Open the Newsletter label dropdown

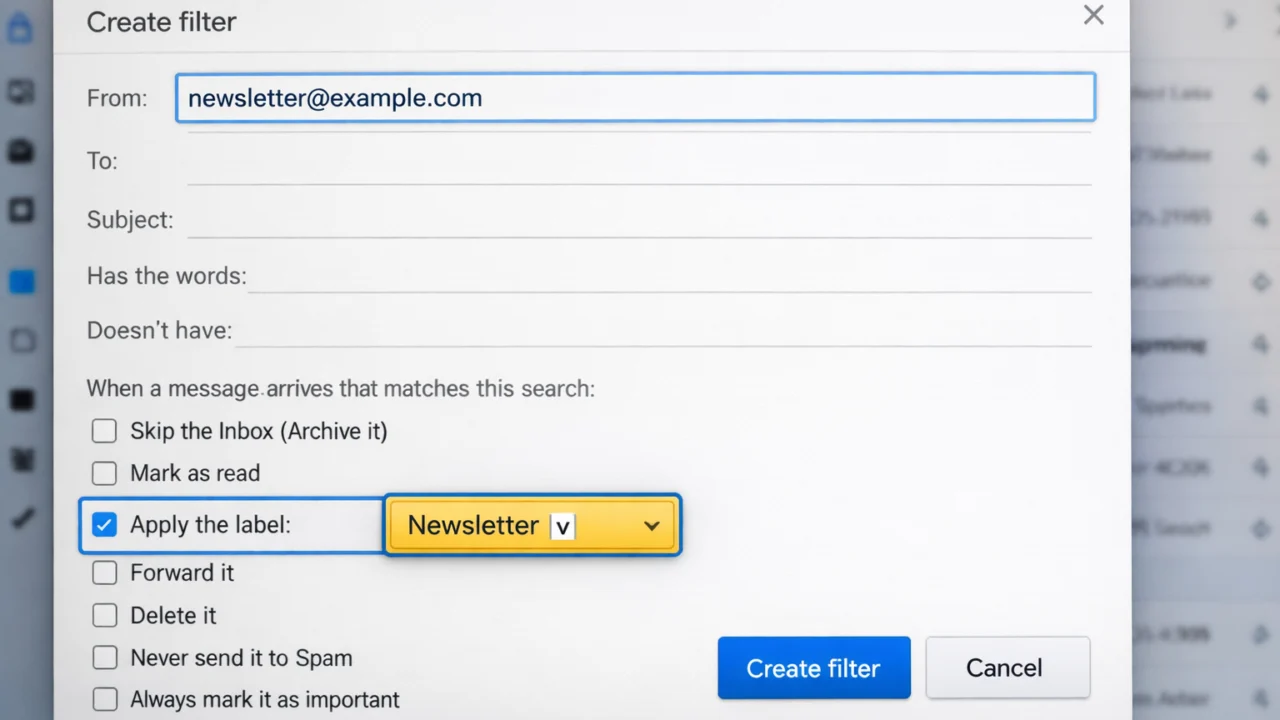pos(533,525)
